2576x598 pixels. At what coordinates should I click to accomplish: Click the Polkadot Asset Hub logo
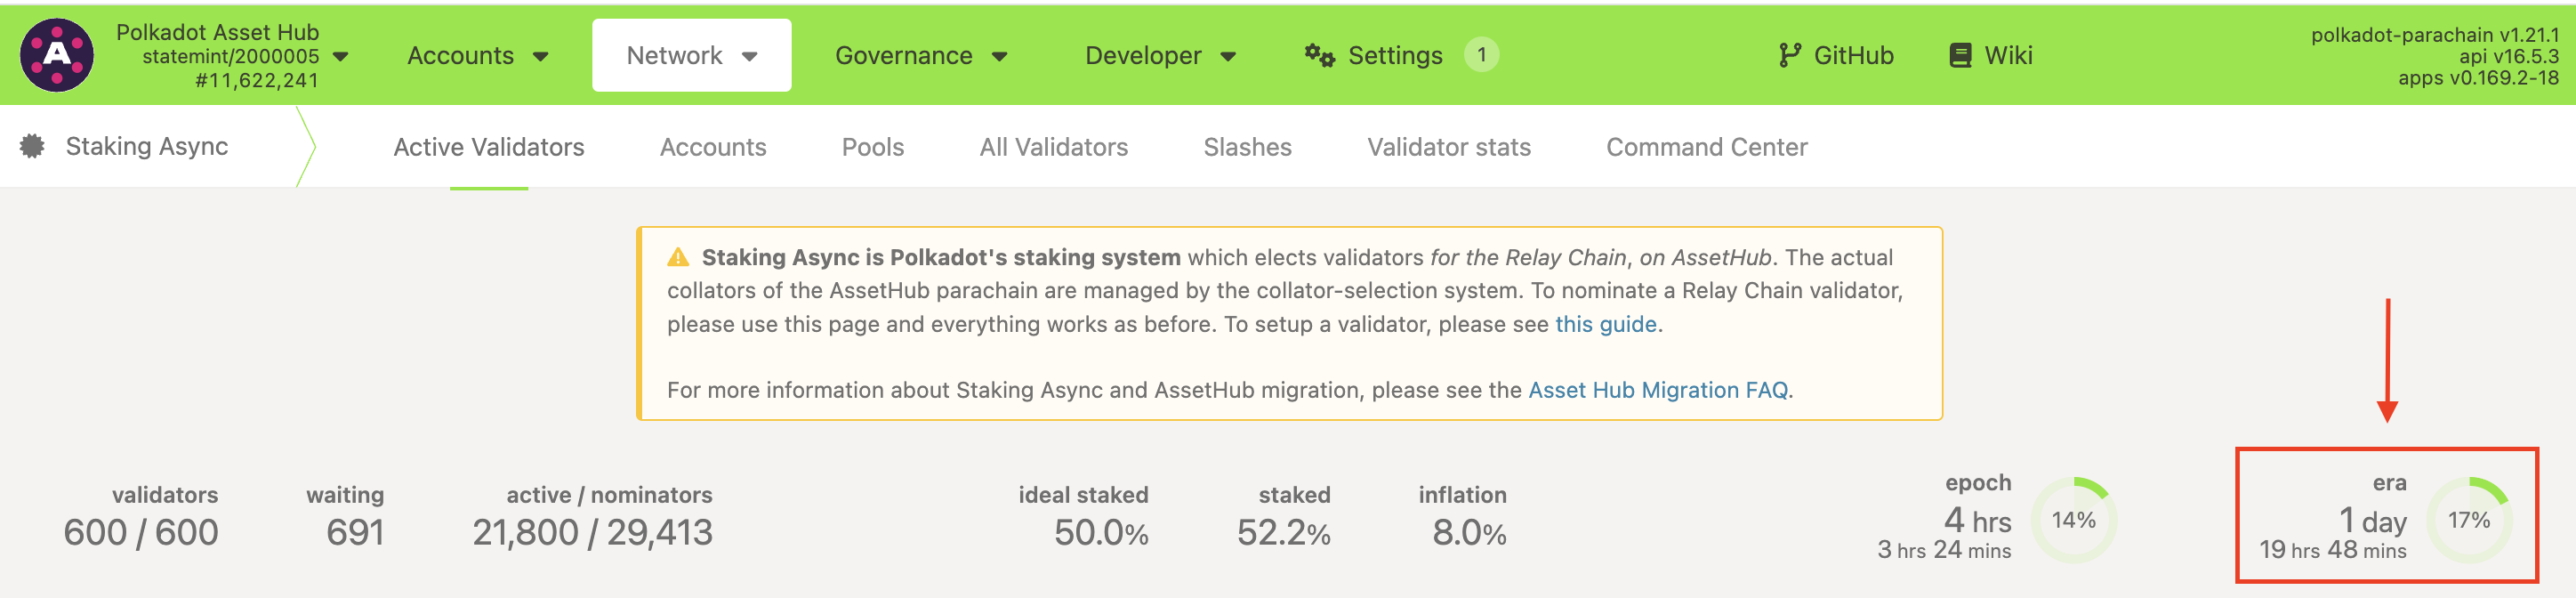[57, 55]
